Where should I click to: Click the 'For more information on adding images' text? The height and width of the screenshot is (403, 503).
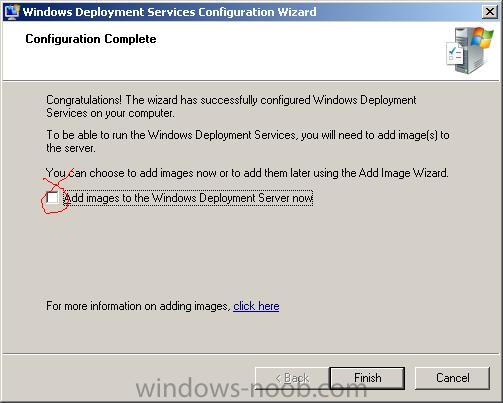click(138, 306)
